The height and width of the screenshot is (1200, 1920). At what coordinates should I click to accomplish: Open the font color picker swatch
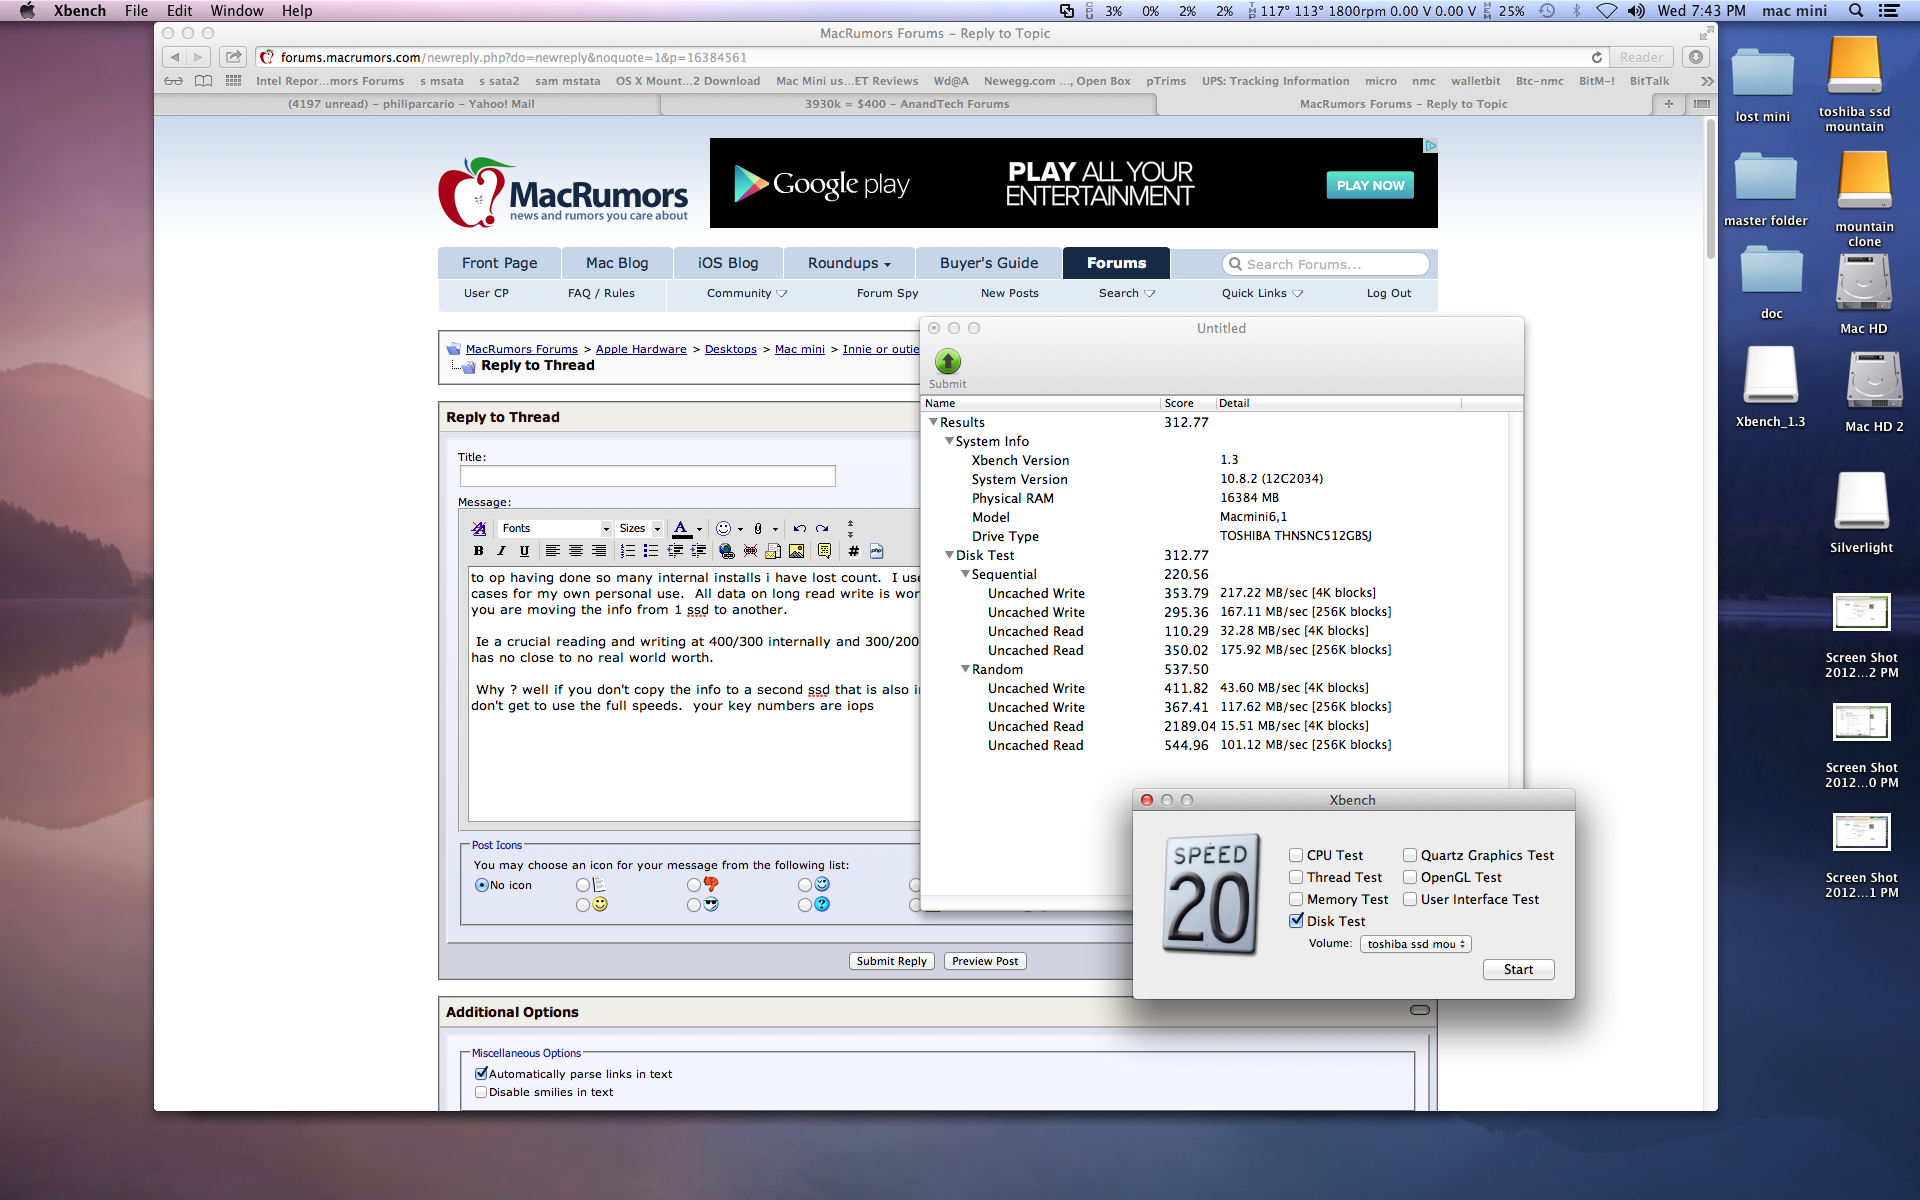click(681, 528)
